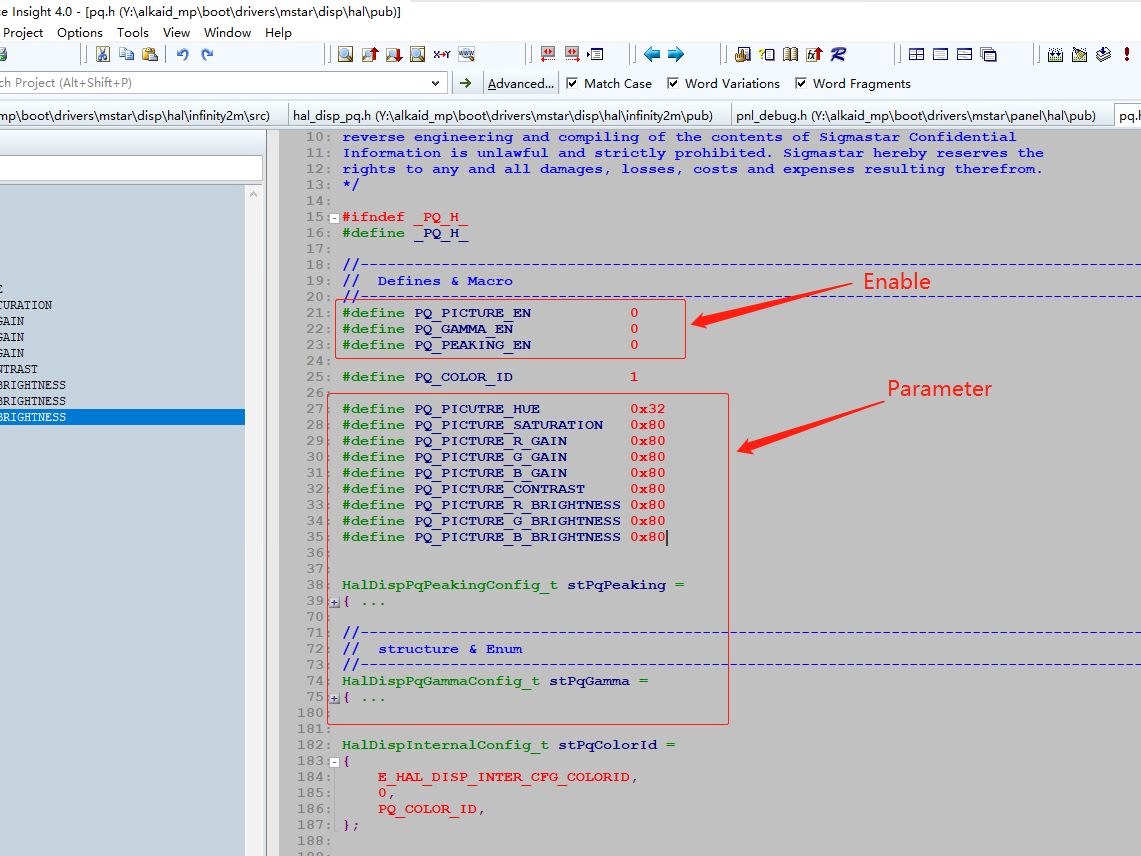
Task: Click the Redo arrow icon
Action: tap(207, 54)
